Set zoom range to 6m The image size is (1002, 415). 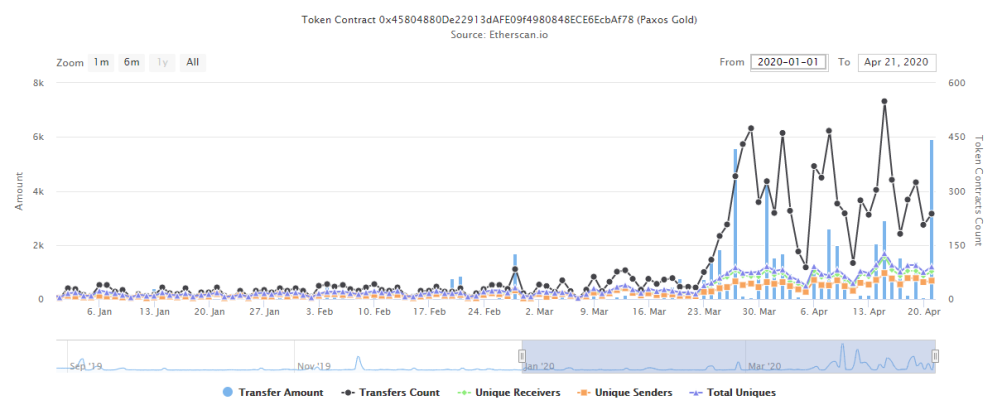pos(131,62)
